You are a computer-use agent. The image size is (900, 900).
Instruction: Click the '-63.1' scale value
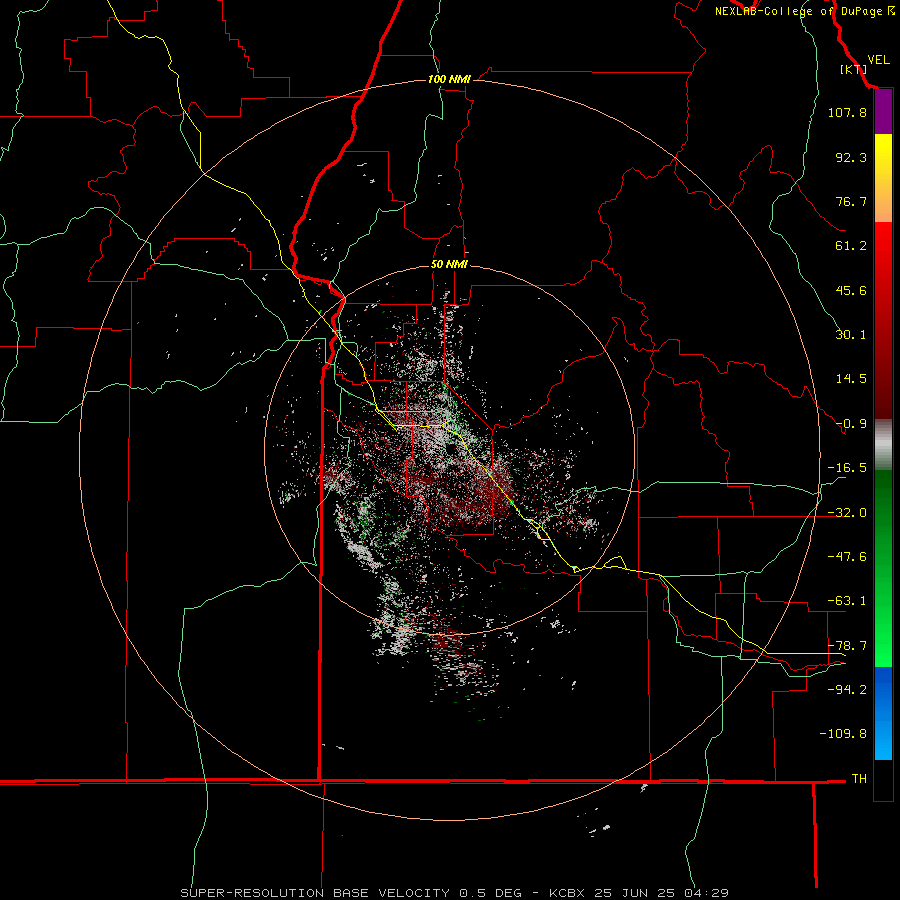pyautogui.click(x=847, y=601)
